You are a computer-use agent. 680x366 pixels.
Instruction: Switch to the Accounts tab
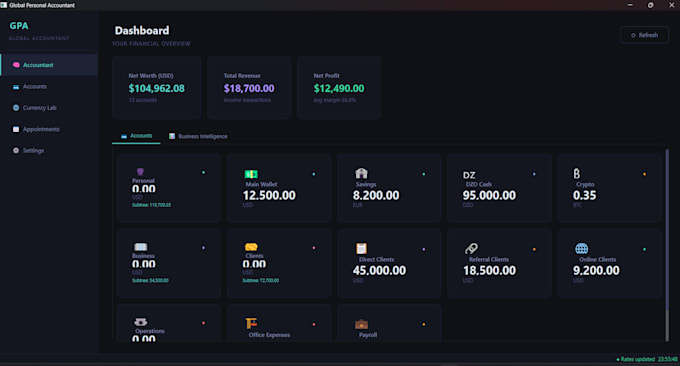136,136
